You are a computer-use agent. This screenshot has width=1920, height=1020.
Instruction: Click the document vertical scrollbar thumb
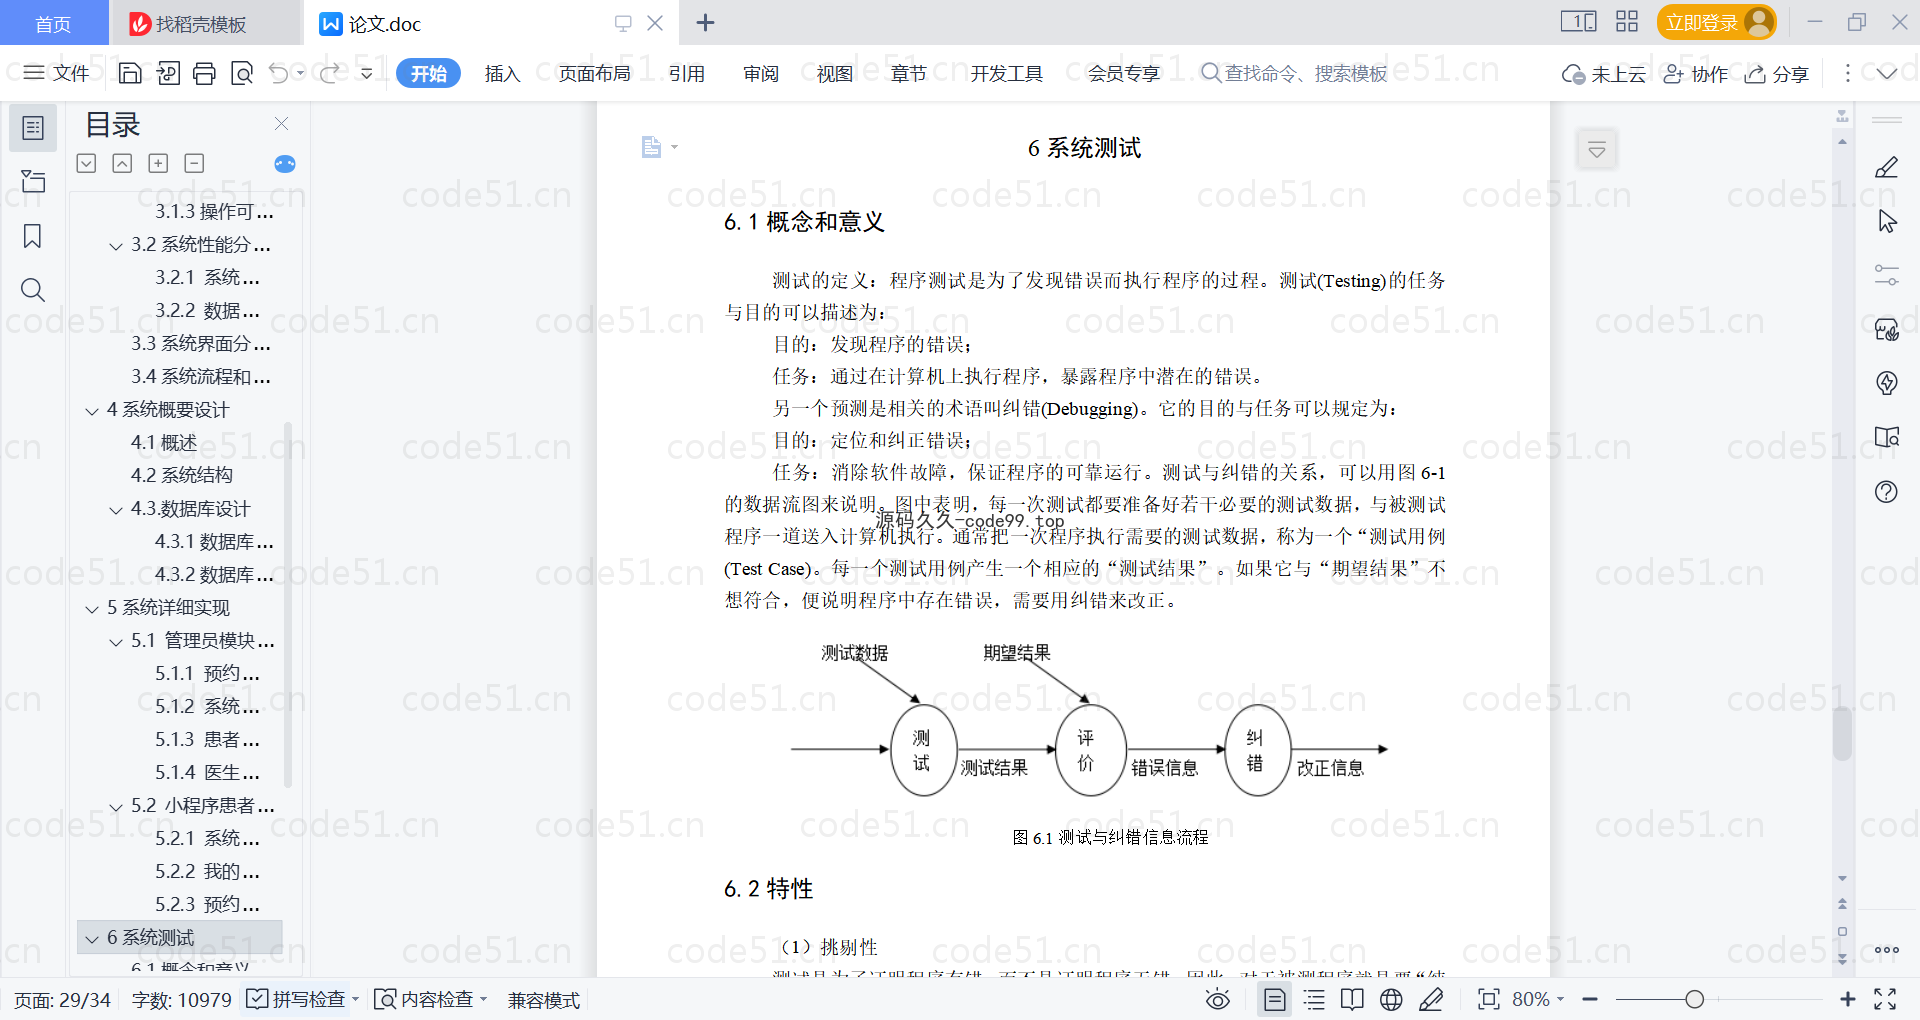[x=1842, y=734]
